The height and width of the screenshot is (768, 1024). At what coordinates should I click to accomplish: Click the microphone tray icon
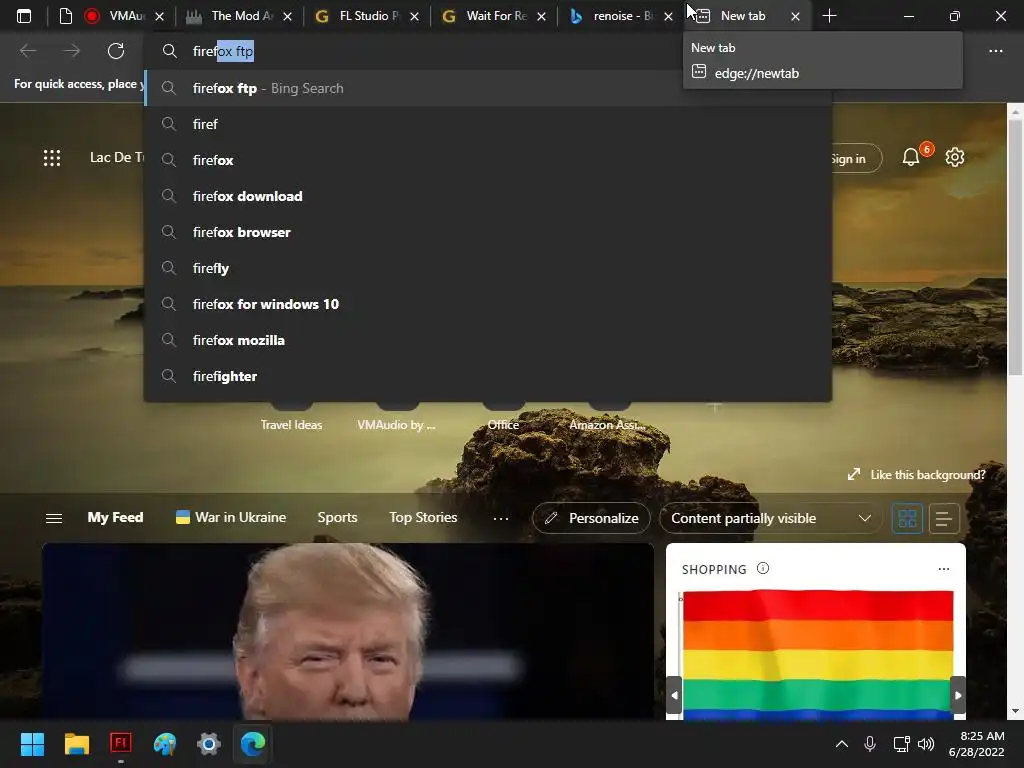(x=870, y=744)
